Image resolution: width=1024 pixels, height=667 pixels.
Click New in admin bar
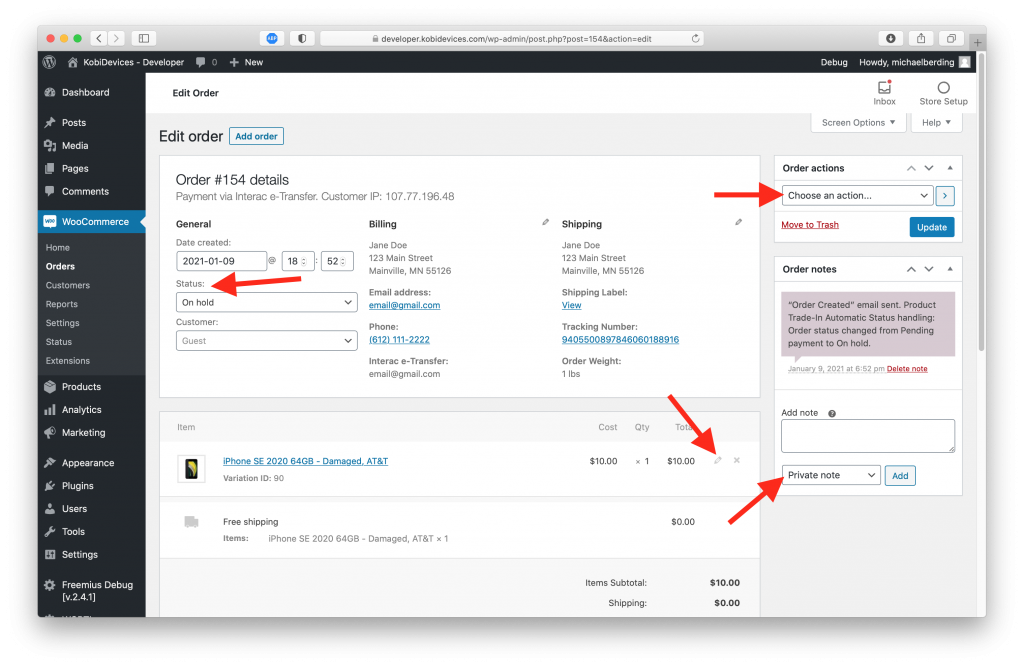pos(246,62)
